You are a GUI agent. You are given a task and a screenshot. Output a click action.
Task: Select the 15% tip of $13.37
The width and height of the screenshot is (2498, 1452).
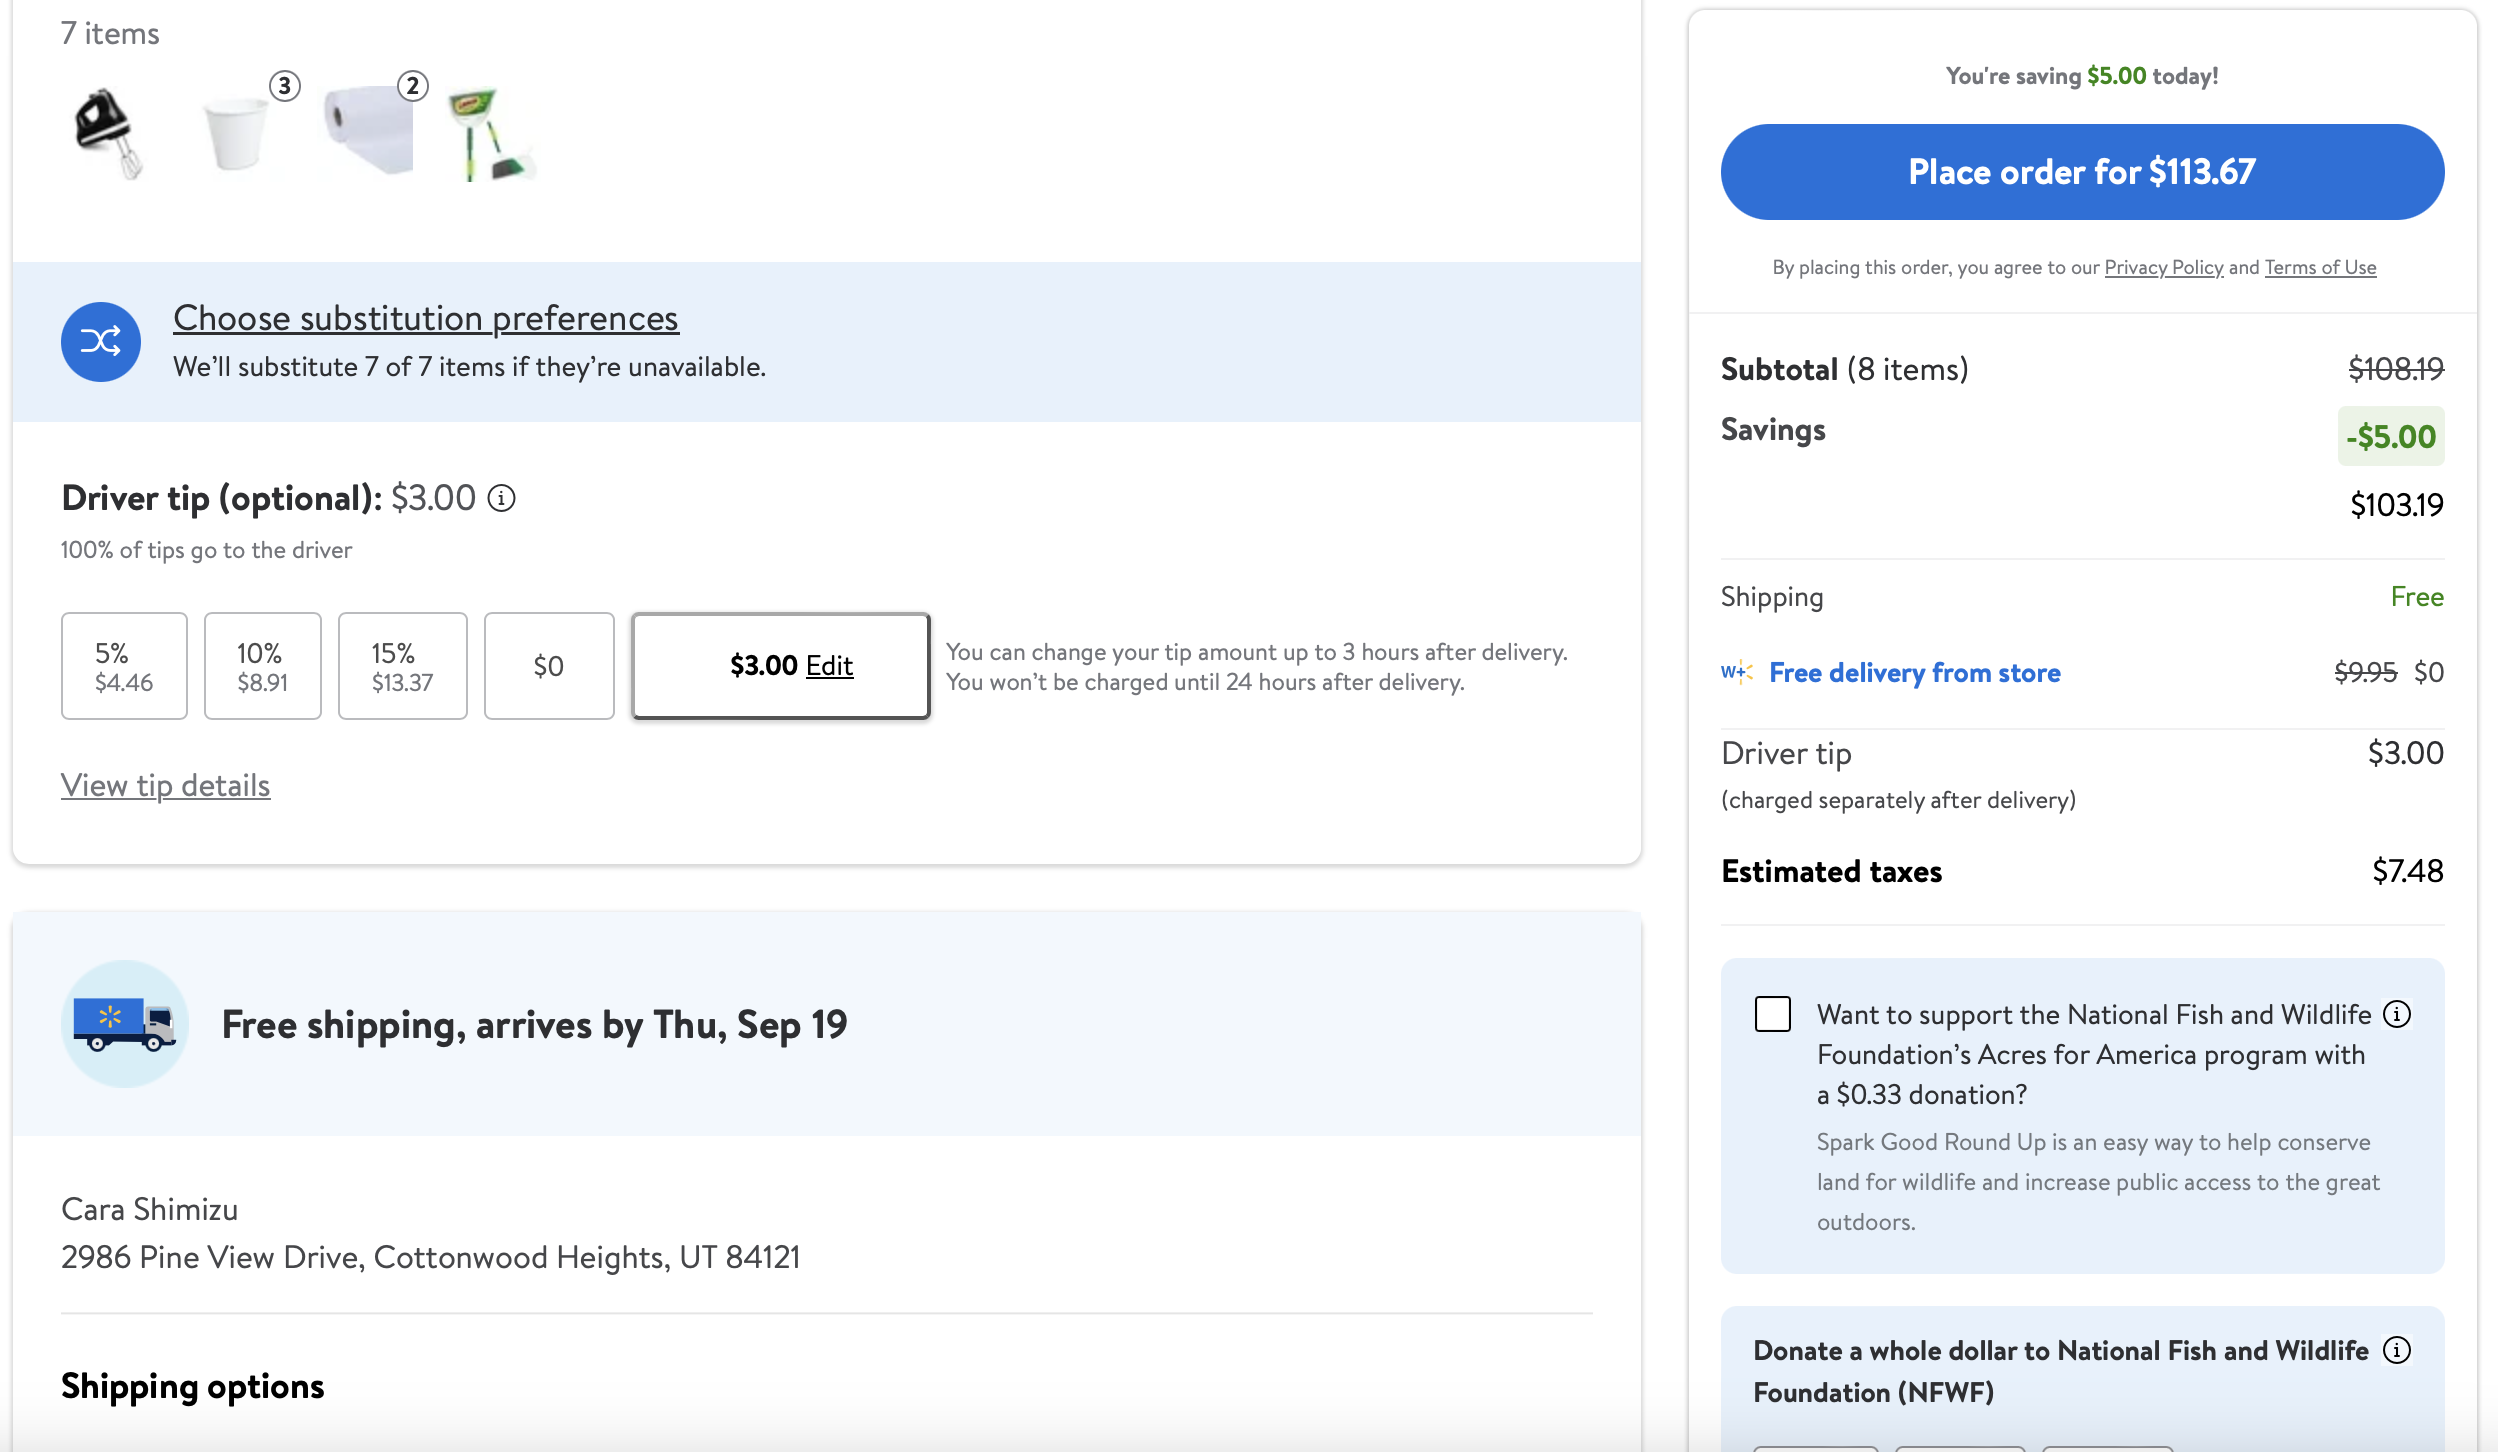pyautogui.click(x=402, y=666)
